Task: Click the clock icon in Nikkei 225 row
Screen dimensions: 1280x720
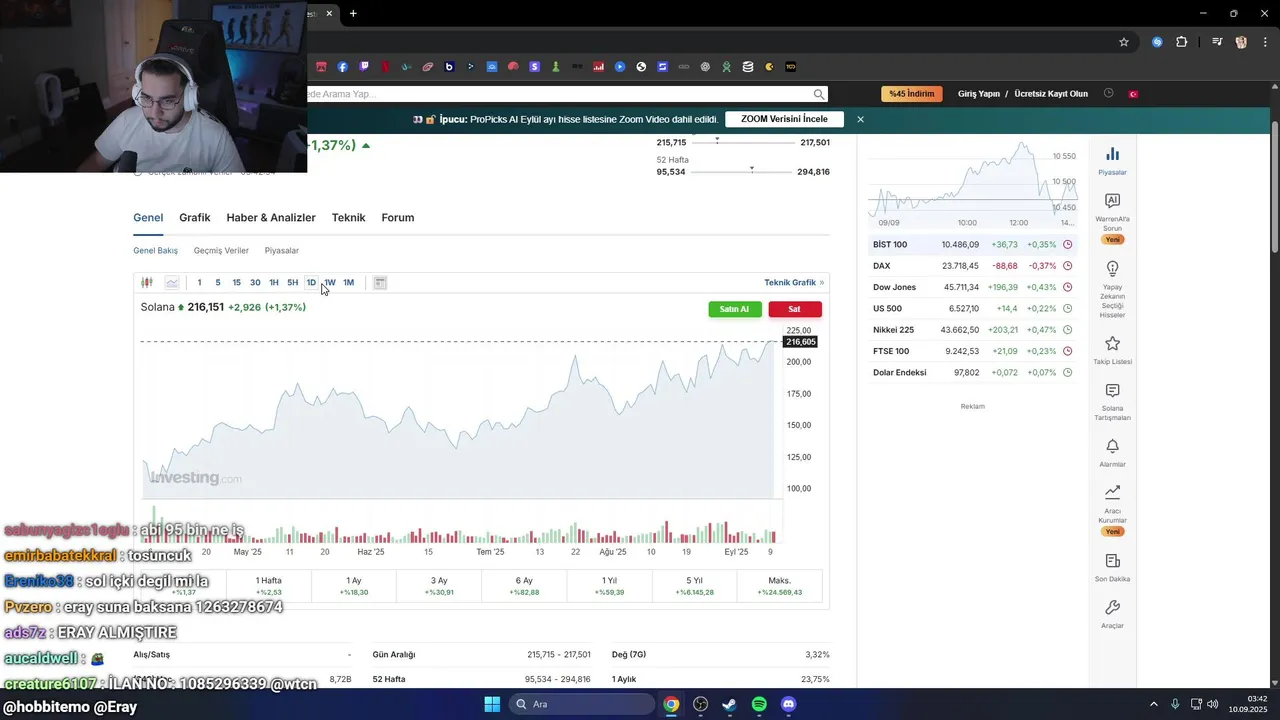Action: [x=1067, y=330]
